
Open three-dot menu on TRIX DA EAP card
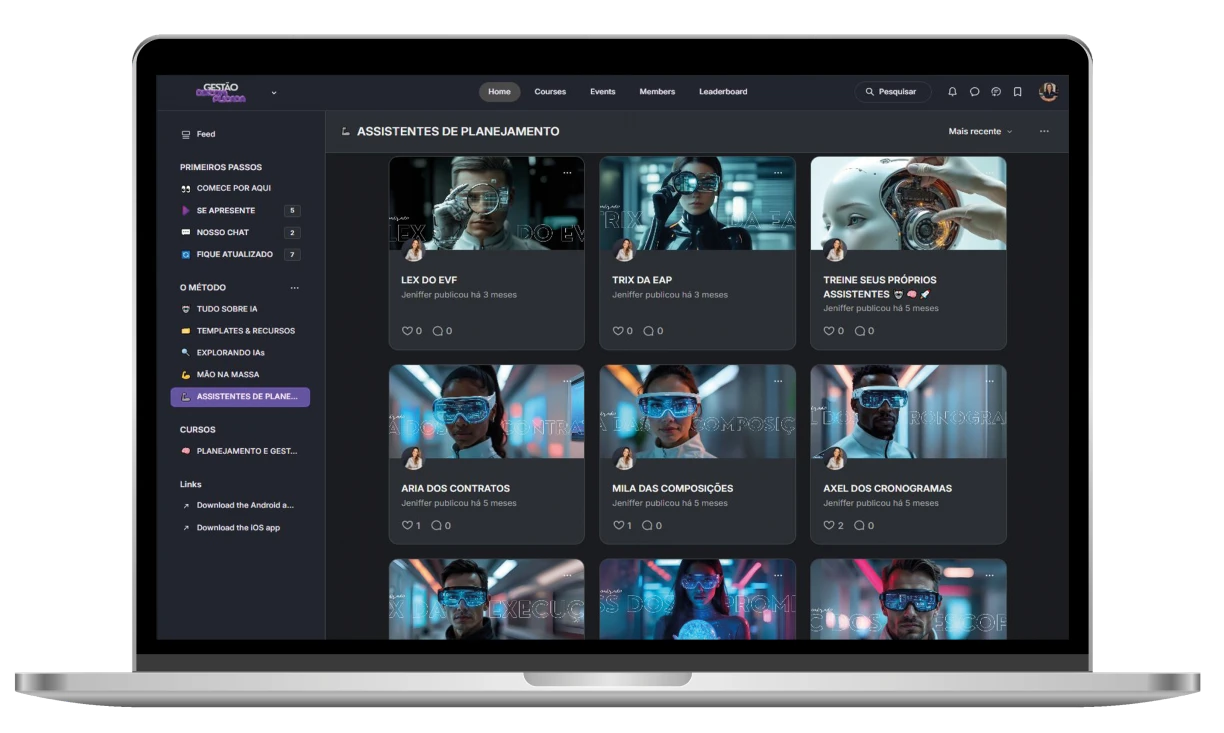[x=778, y=173]
